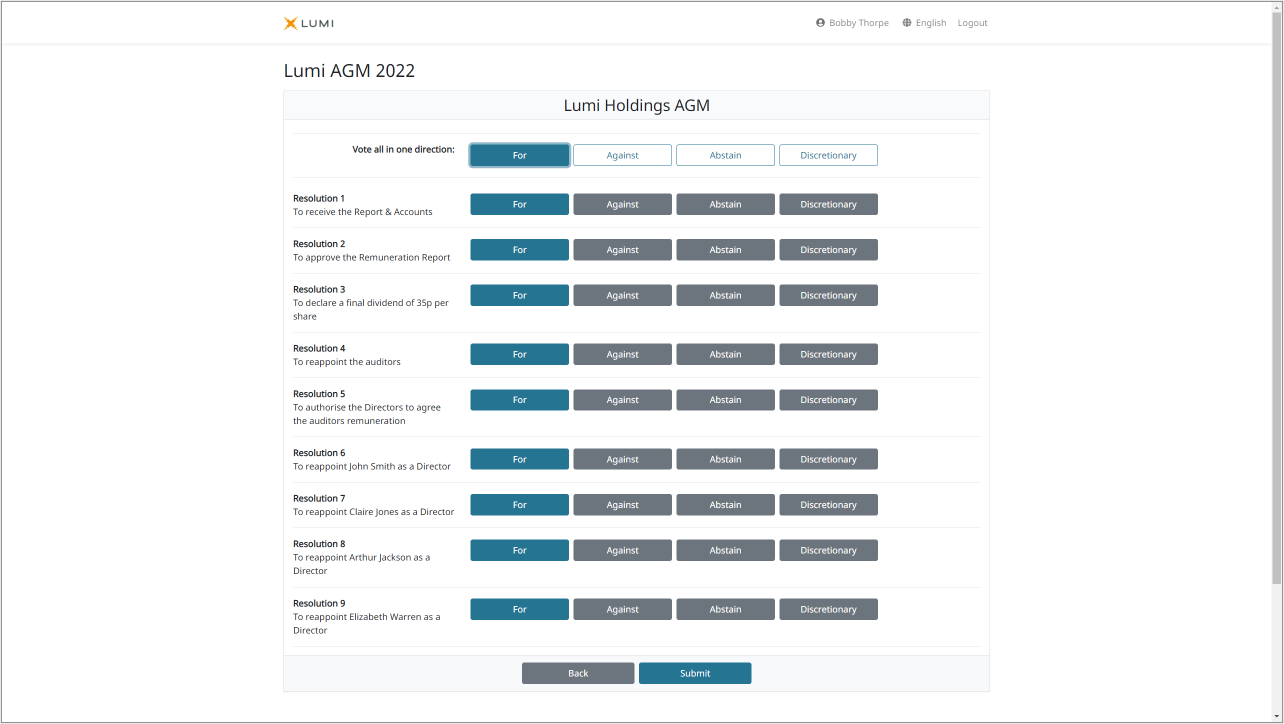The image size is (1284, 724).
Task: Click 'Vote all in one direction:' label
Action: tap(404, 149)
